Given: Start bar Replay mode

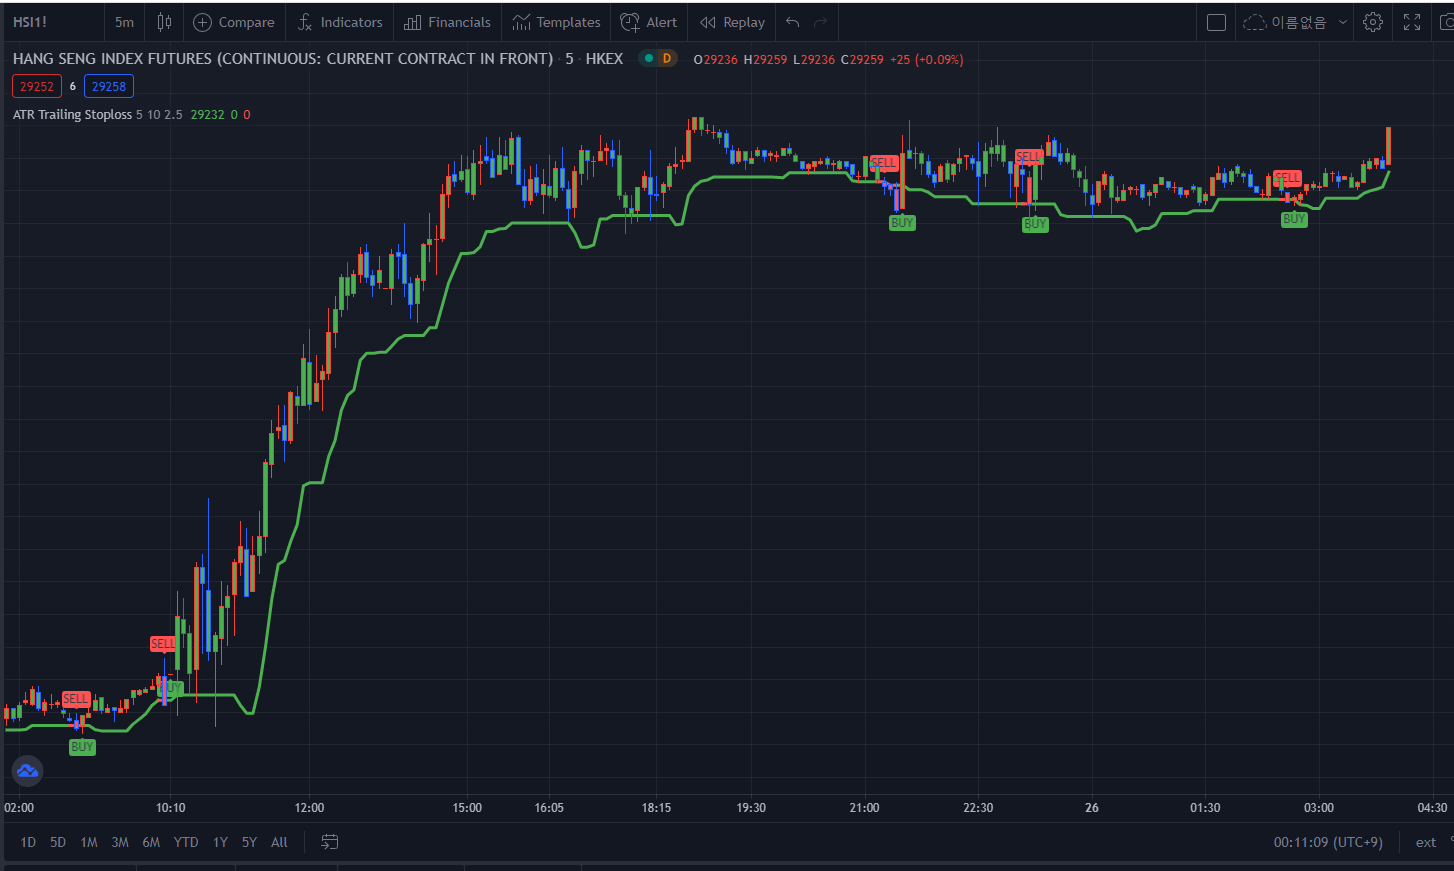Looking at the screenshot, I should coord(732,22).
